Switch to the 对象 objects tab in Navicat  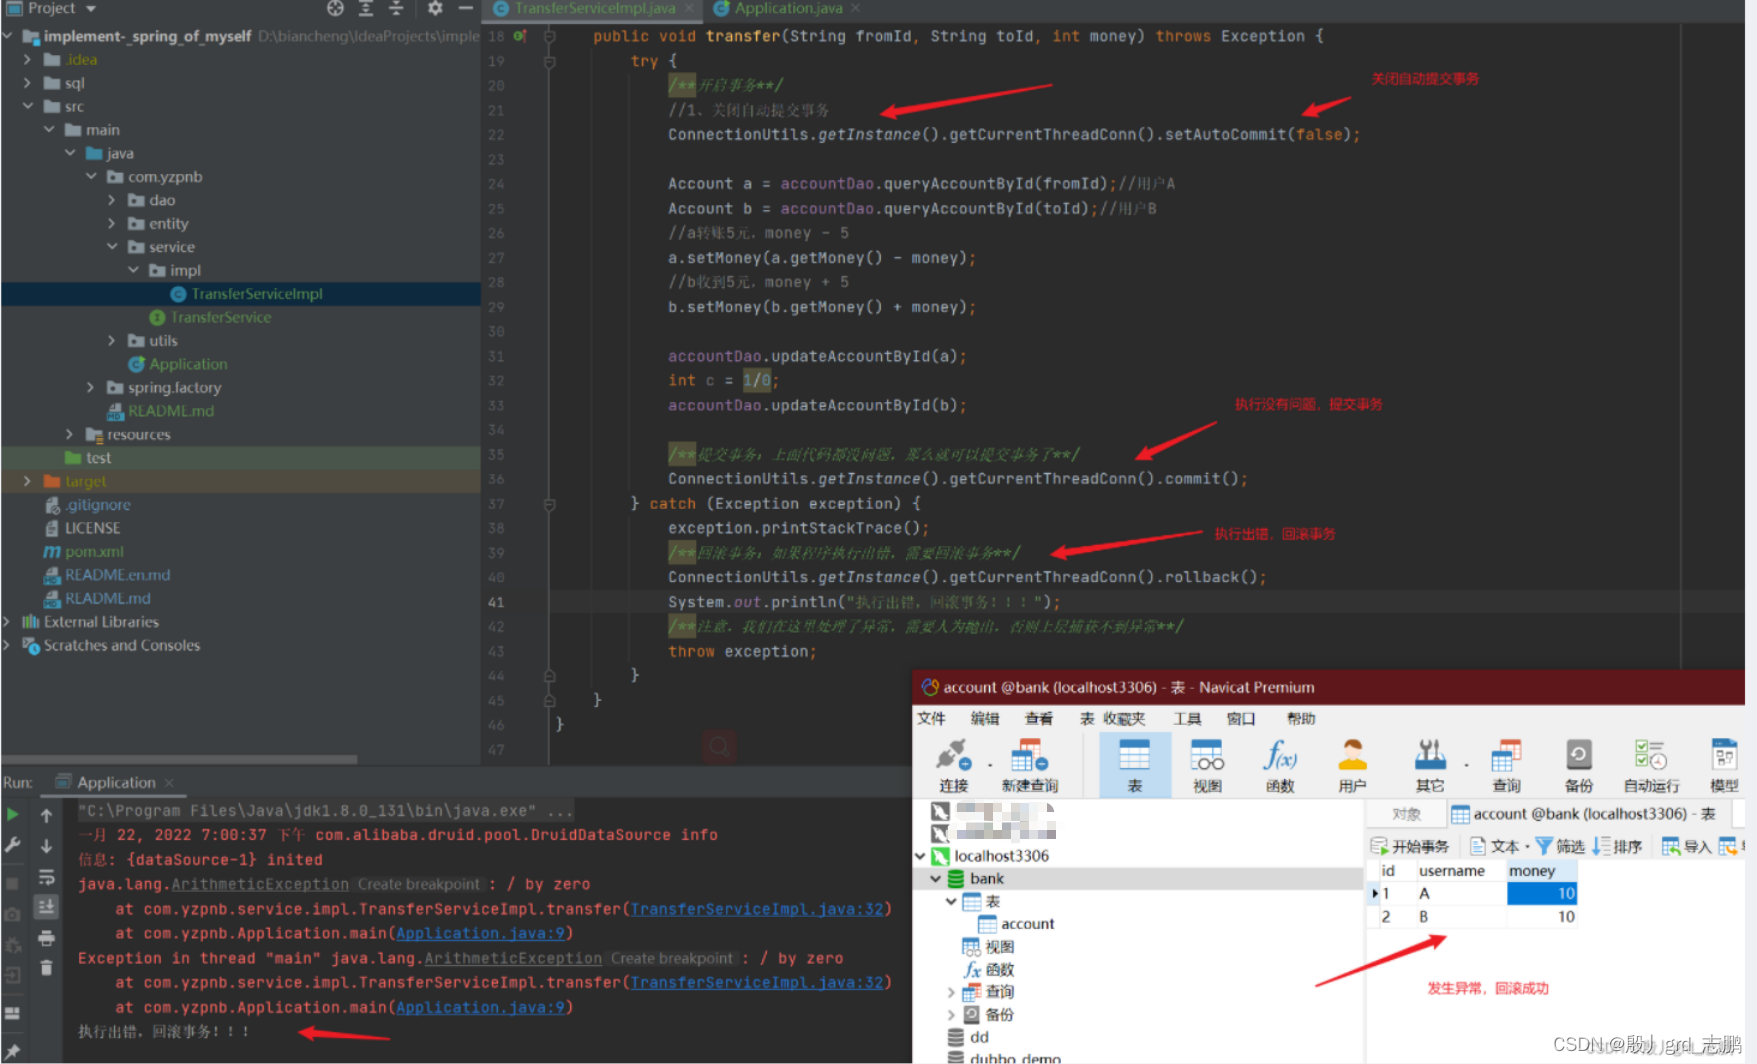(x=1407, y=814)
